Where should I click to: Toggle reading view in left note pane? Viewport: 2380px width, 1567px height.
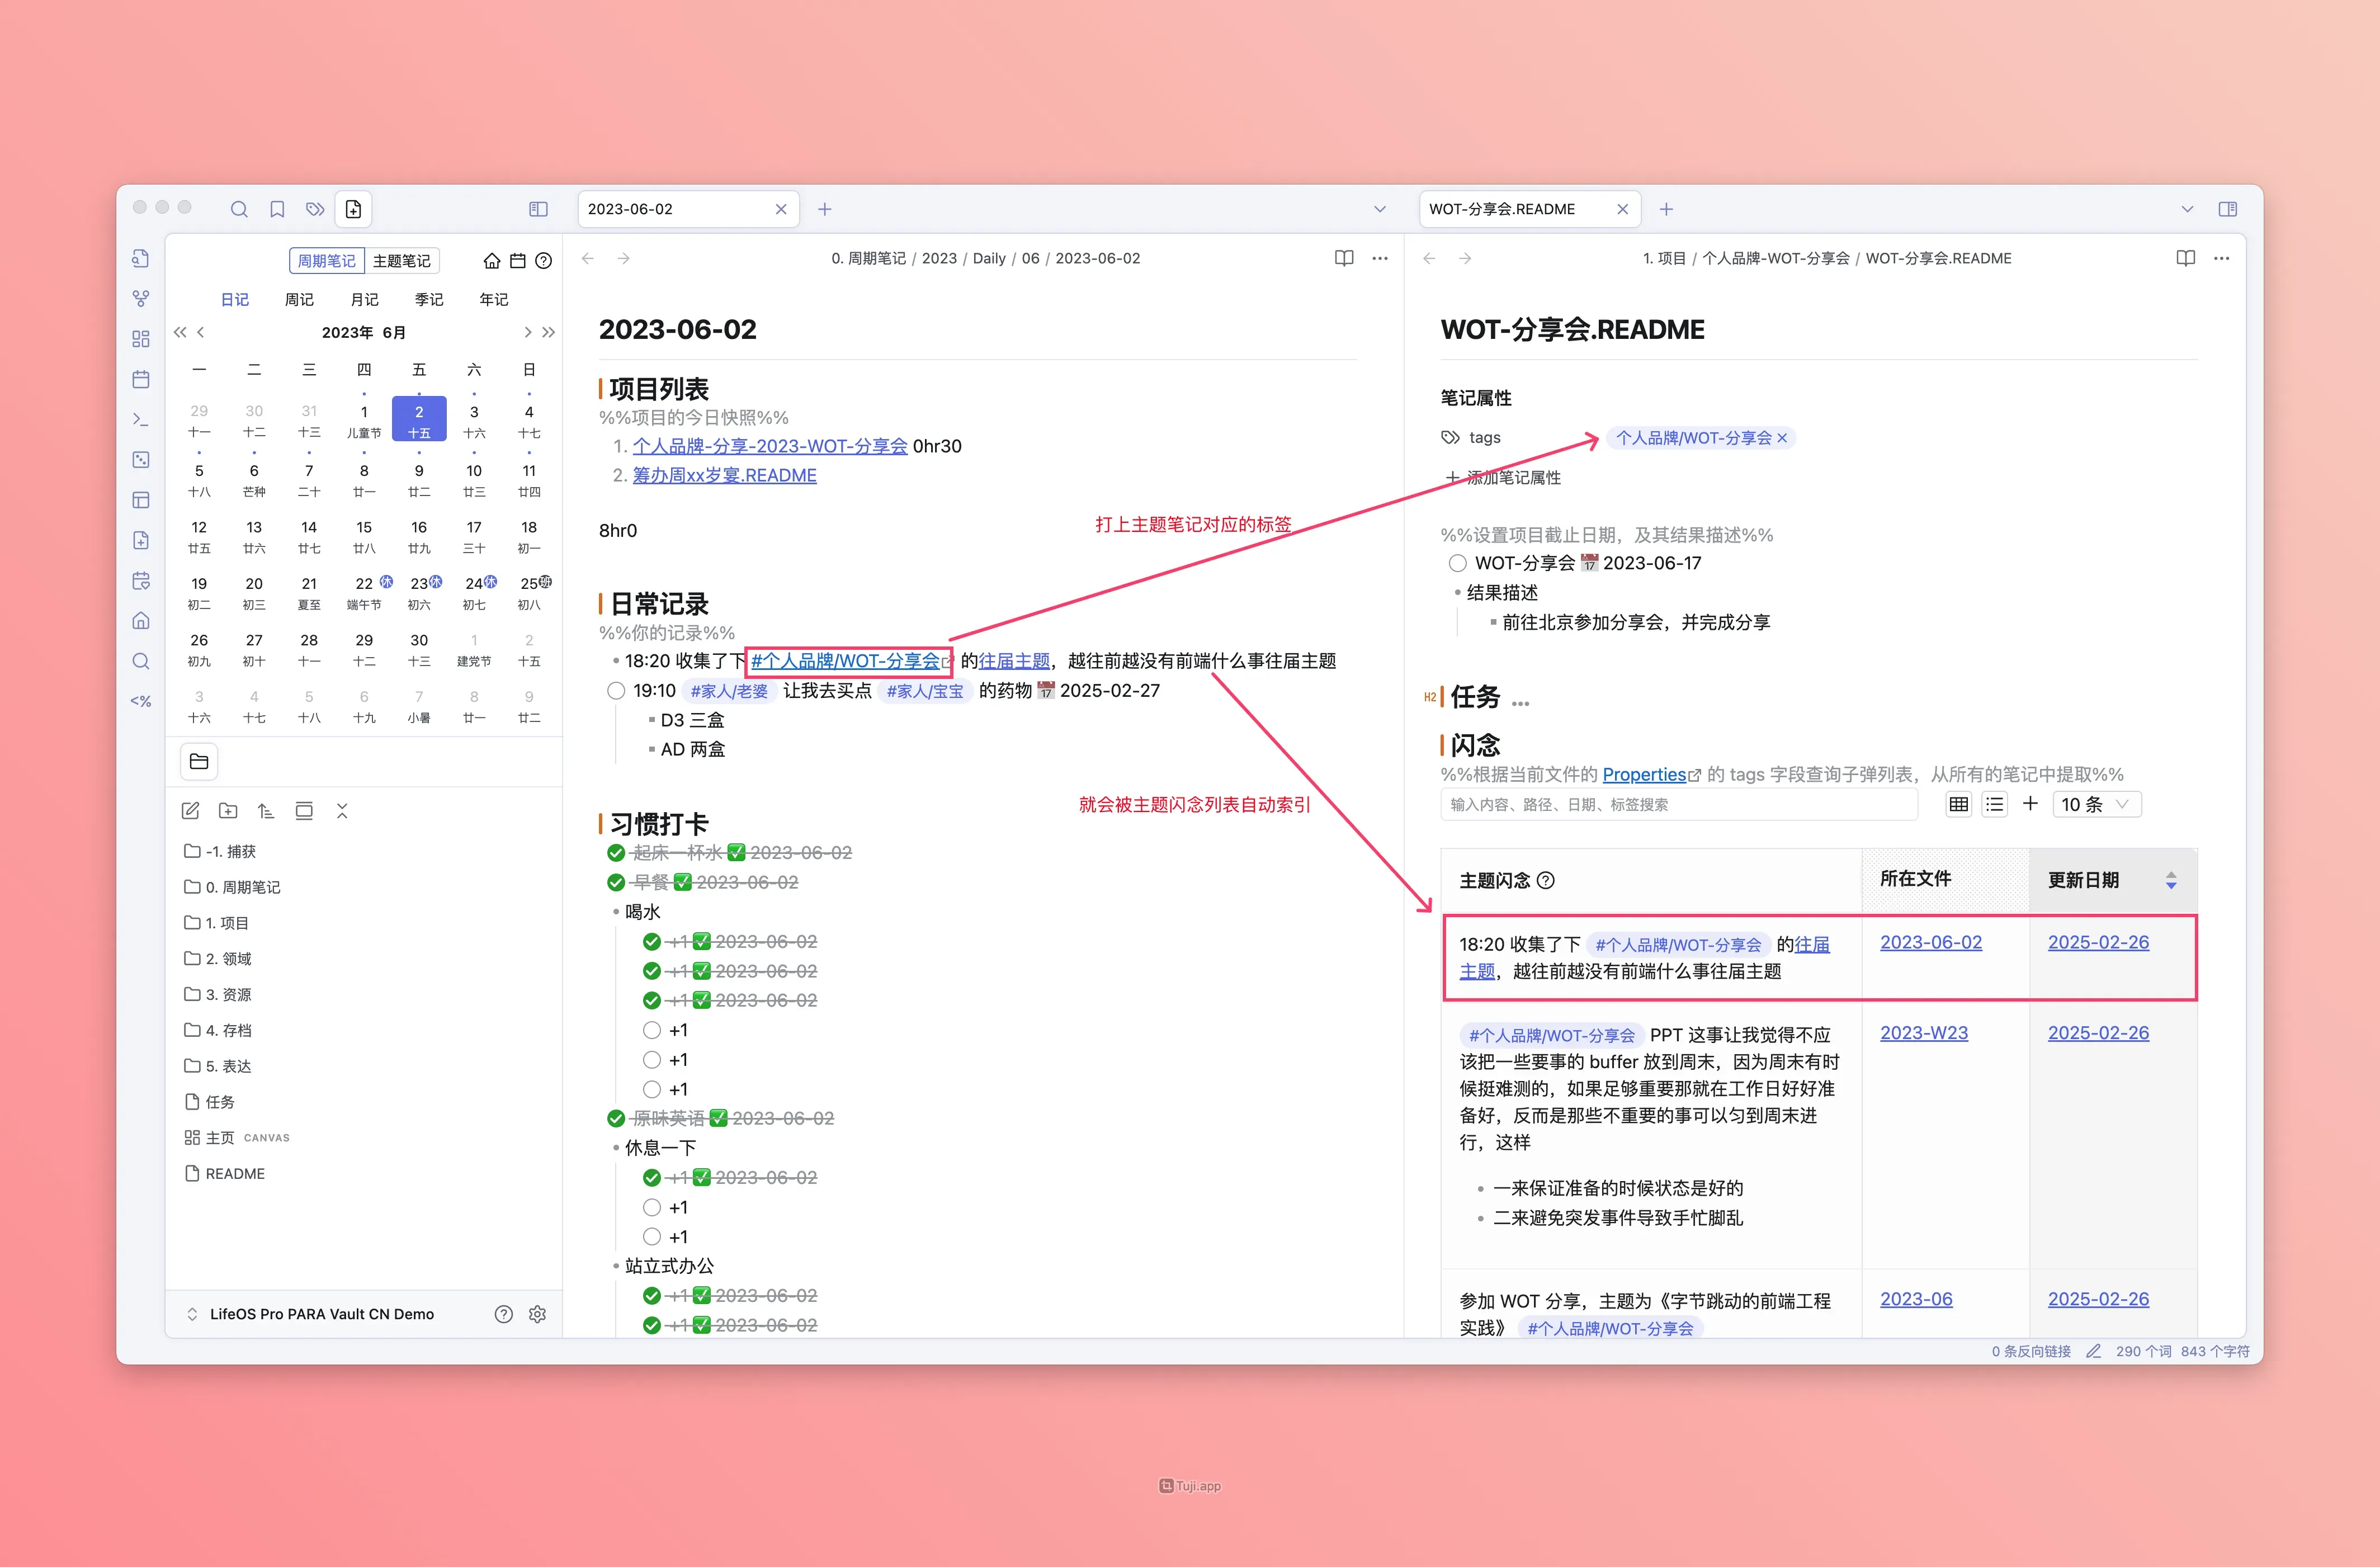tap(1344, 258)
